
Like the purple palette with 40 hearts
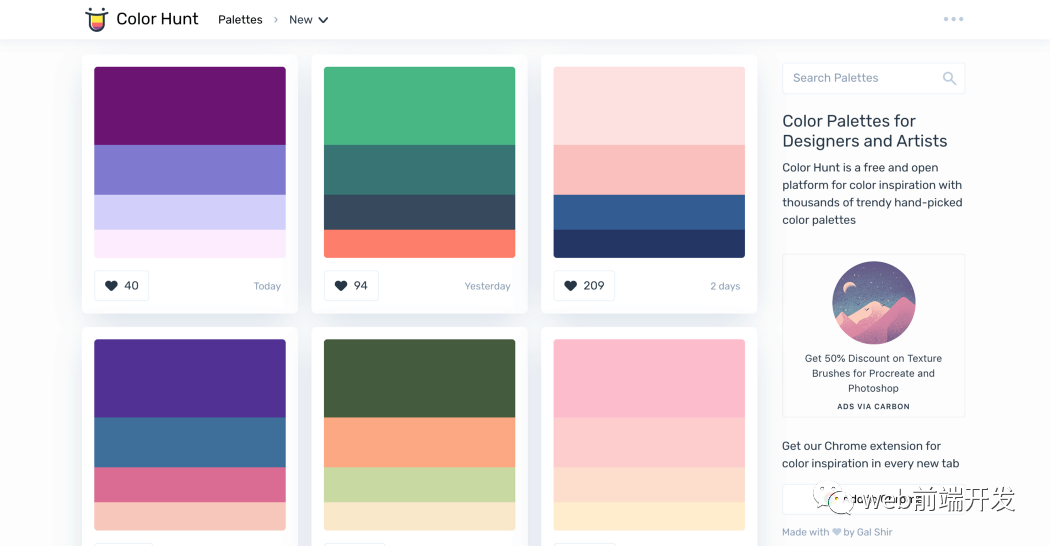pos(122,286)
